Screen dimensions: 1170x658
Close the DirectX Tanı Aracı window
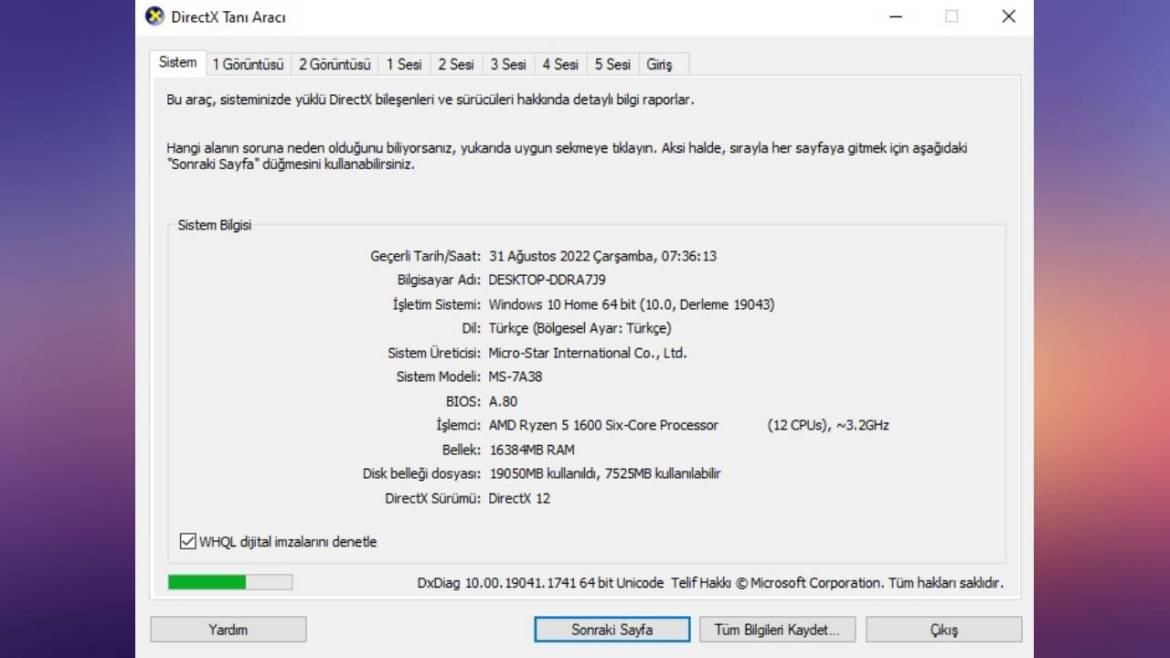1008,16
